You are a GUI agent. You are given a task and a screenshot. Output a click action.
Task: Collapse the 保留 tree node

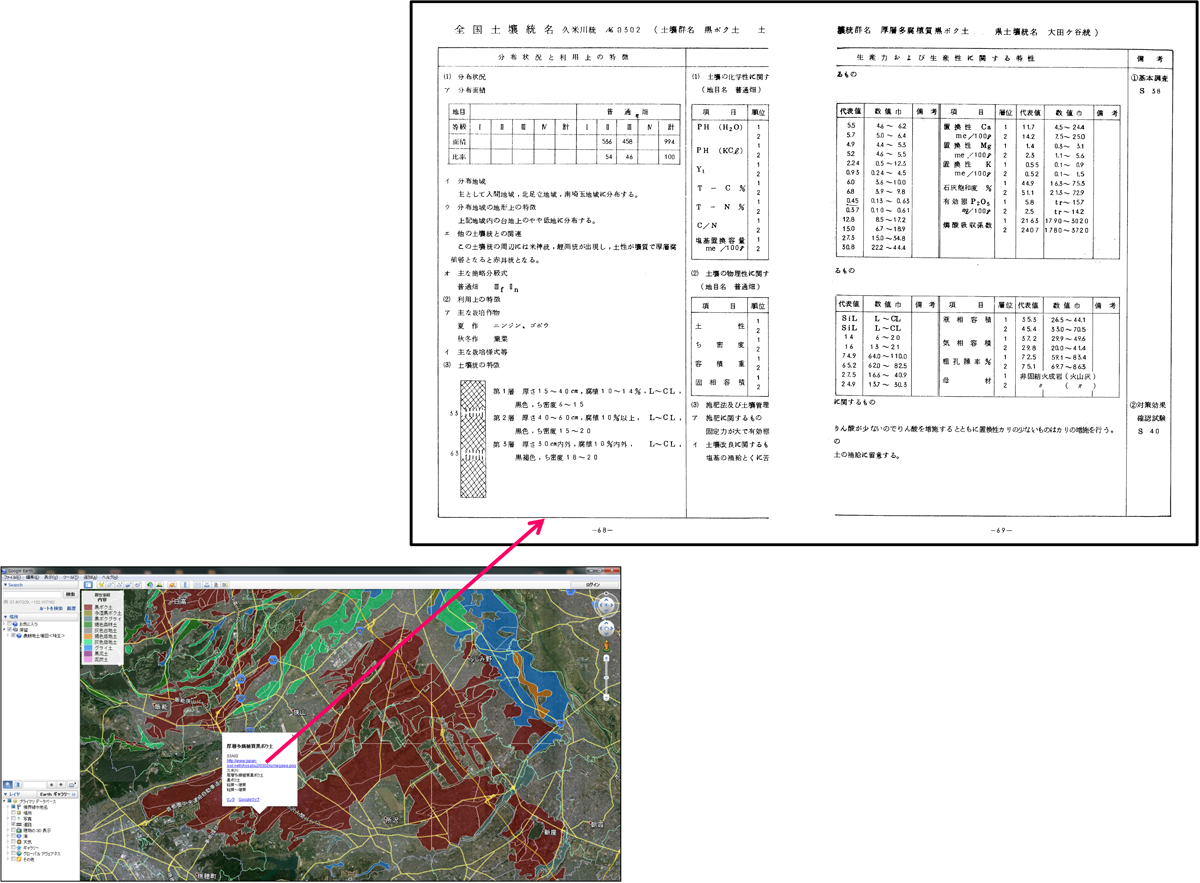4,629
